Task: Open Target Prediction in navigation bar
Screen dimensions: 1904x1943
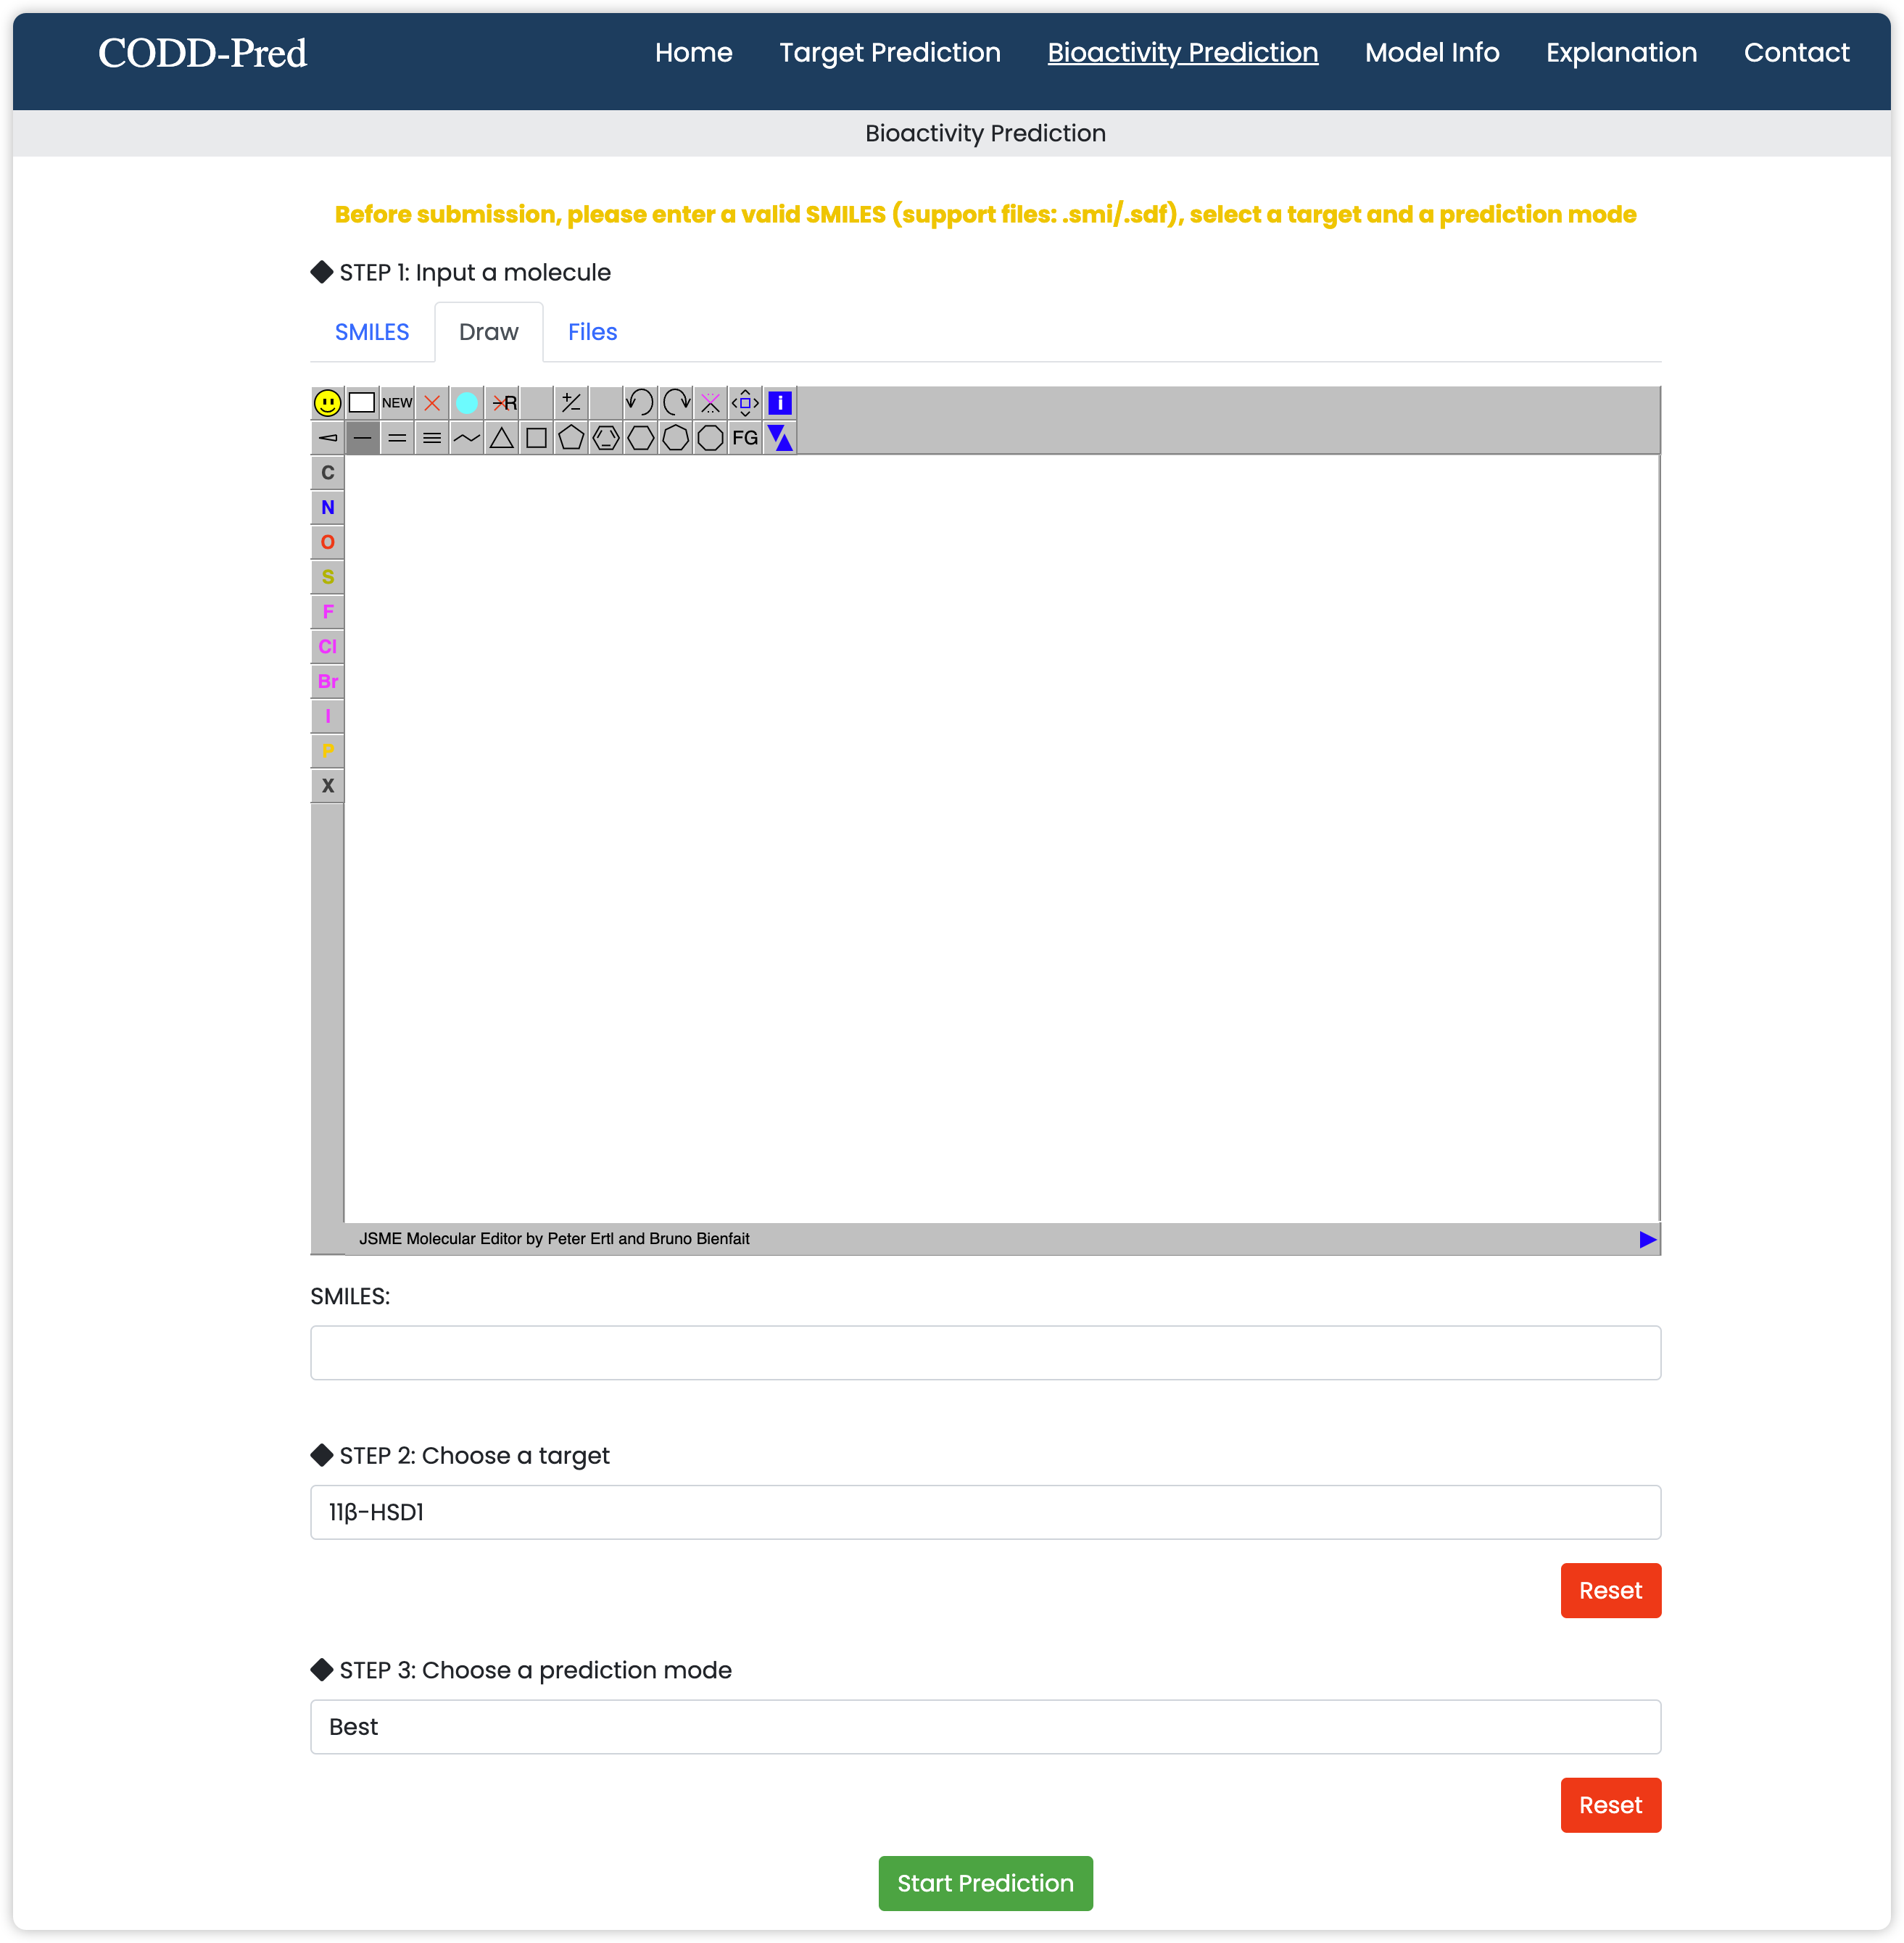Action: (889, 52)
